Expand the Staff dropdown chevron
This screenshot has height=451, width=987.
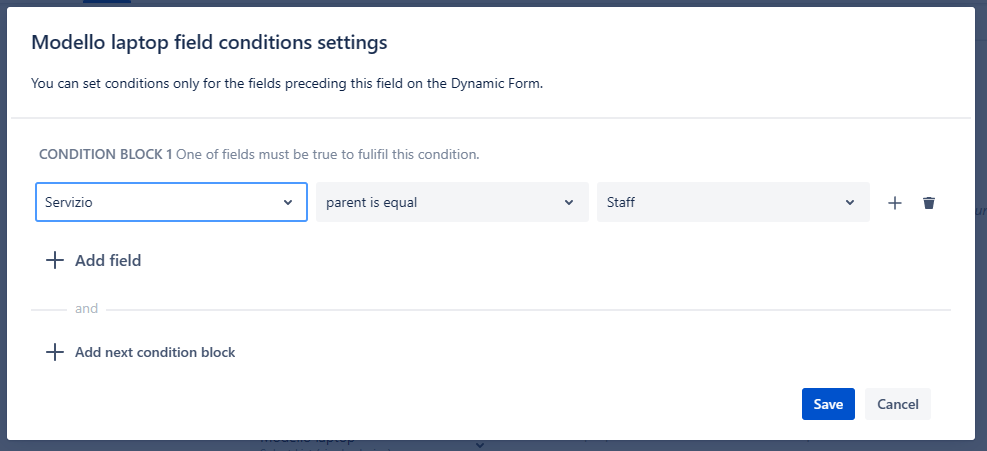(850, 202)
